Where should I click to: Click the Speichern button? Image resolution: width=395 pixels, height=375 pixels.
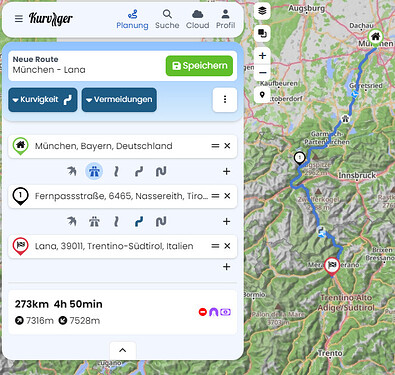pyautogui.click(x=199, y=66)
